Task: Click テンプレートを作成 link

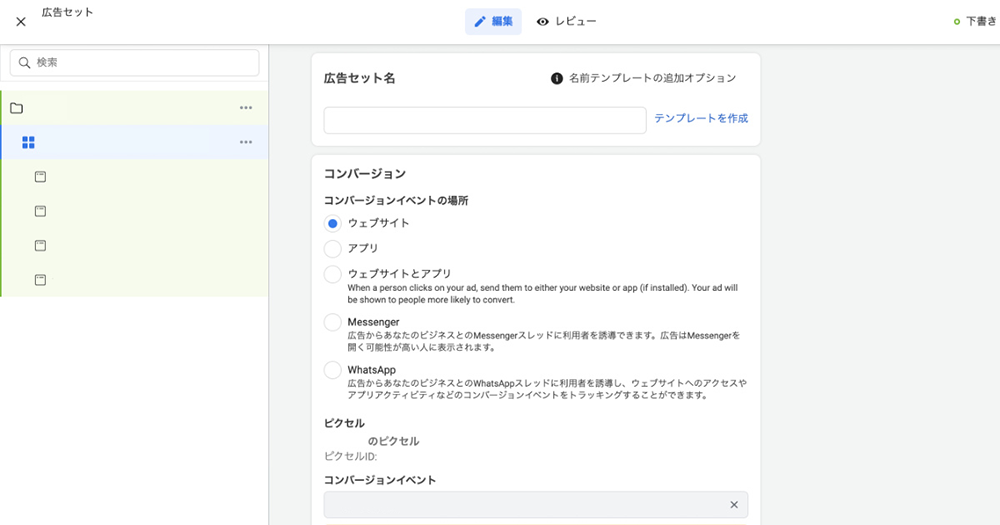Action: (701, 118)
